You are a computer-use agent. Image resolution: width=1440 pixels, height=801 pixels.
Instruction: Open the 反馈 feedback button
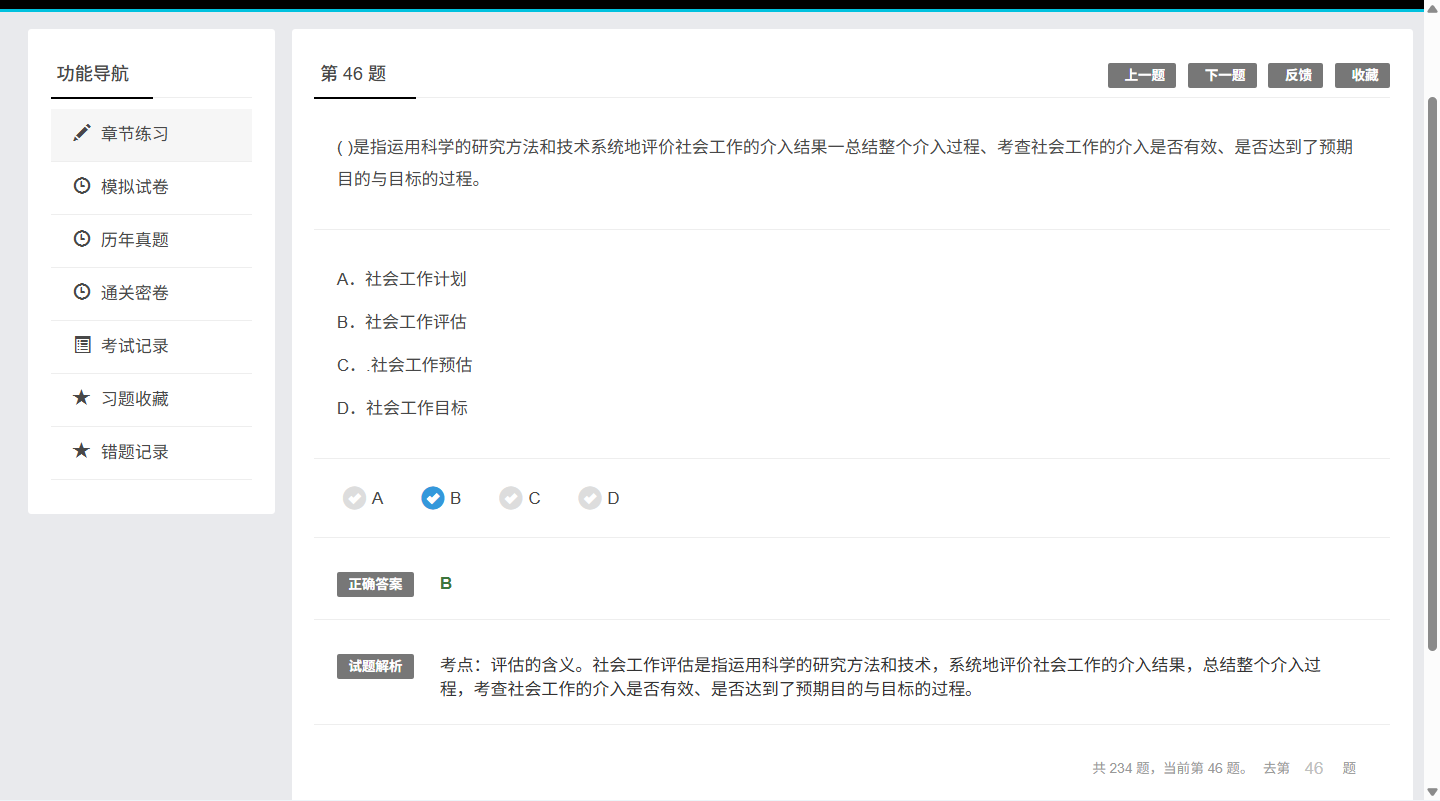click(1295, 76)
